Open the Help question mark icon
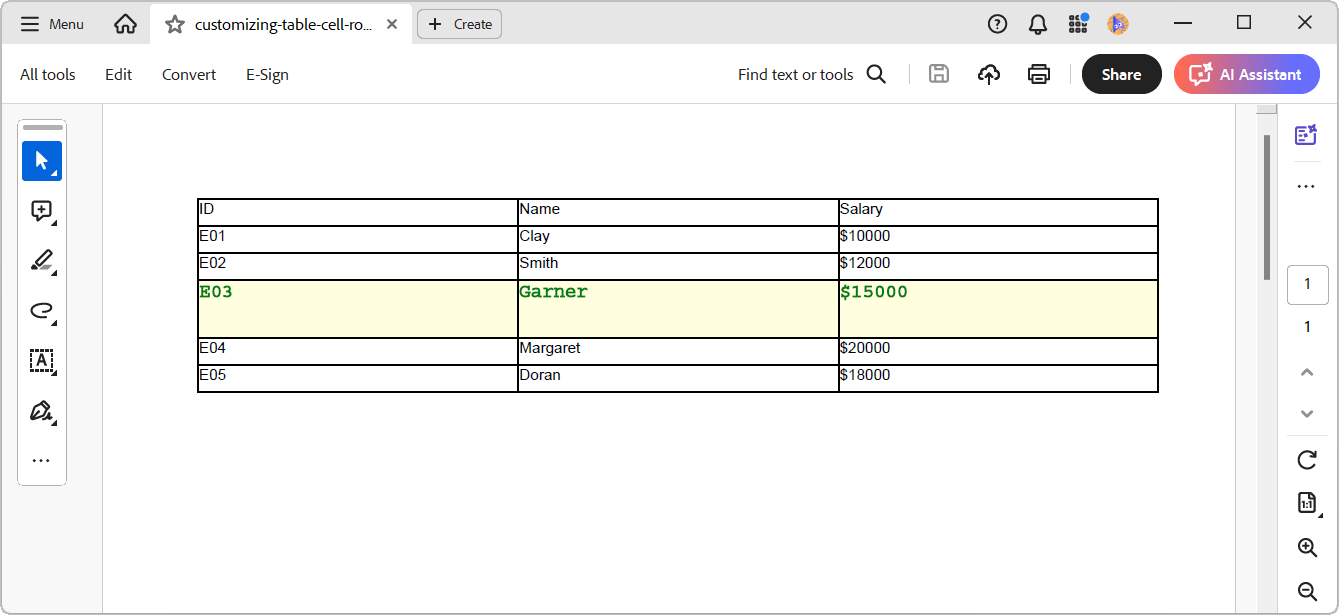The width and height of the screenshot is (1339, 615). (997, 24)
